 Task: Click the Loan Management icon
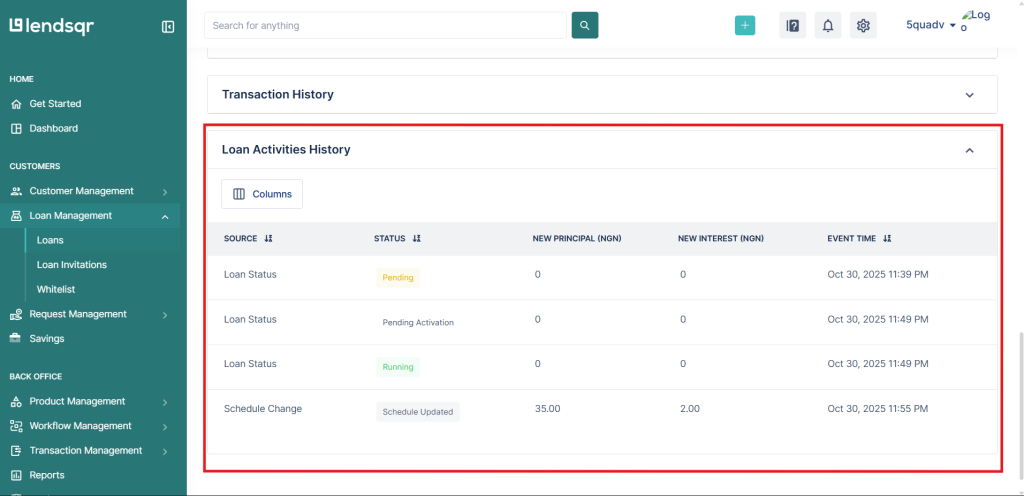point(16,216)
